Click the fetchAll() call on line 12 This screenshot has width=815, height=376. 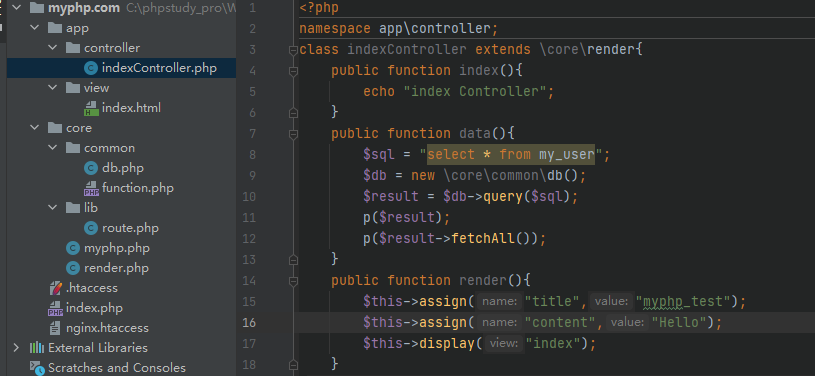point(493,239)
